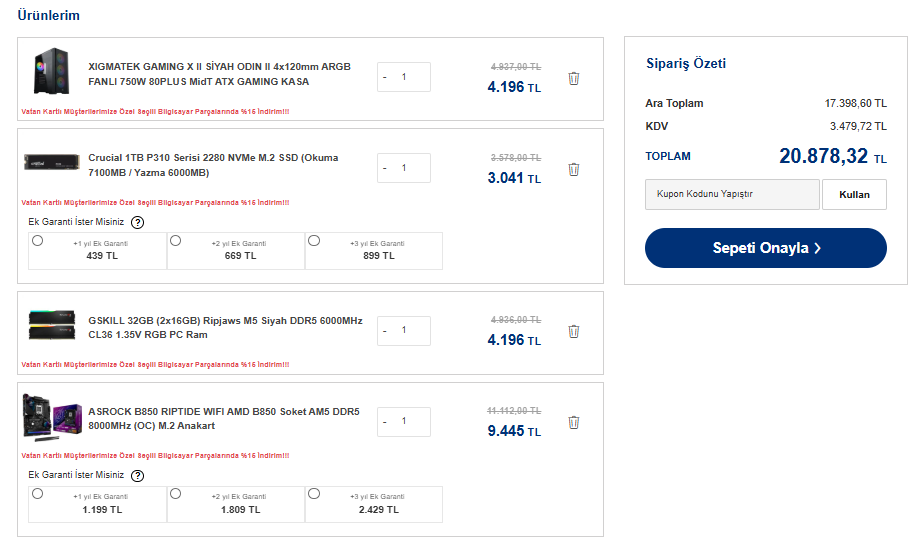Viewport: 913px width, 543px height.
Task: Choose ASROCK +3 year warranty at 2.429 TL
Action: [314, 494]
